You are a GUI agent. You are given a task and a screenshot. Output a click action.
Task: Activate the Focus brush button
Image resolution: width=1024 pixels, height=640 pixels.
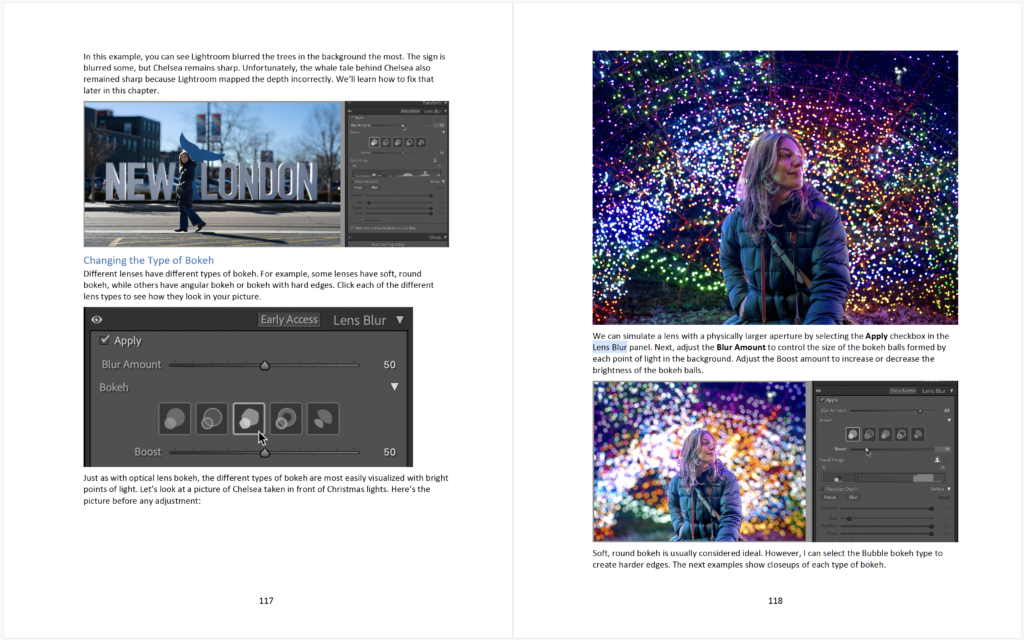[831, 497]
